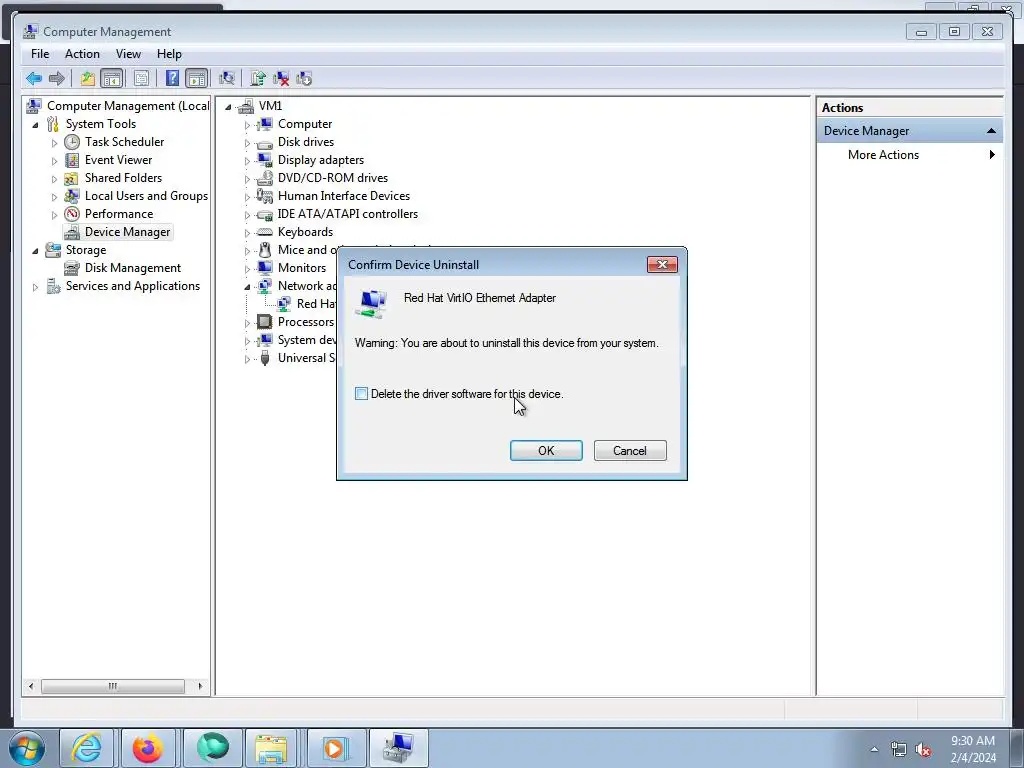
Task: Click the Up one level folder icon
Action: point(88,79)
